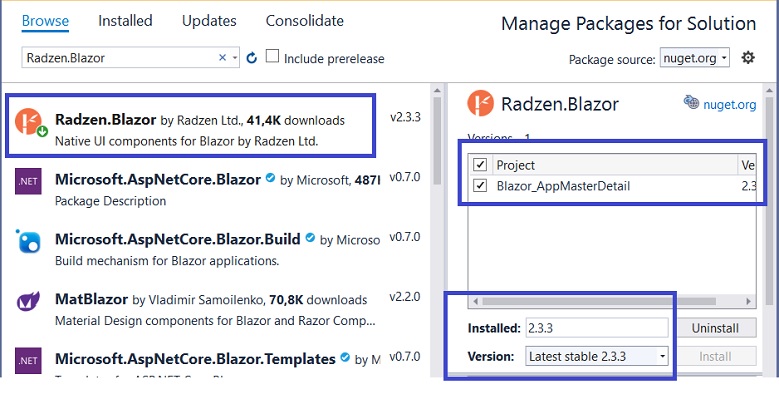Open the Consolidate tab
The image size is (779, 409).
pos(305,21)
